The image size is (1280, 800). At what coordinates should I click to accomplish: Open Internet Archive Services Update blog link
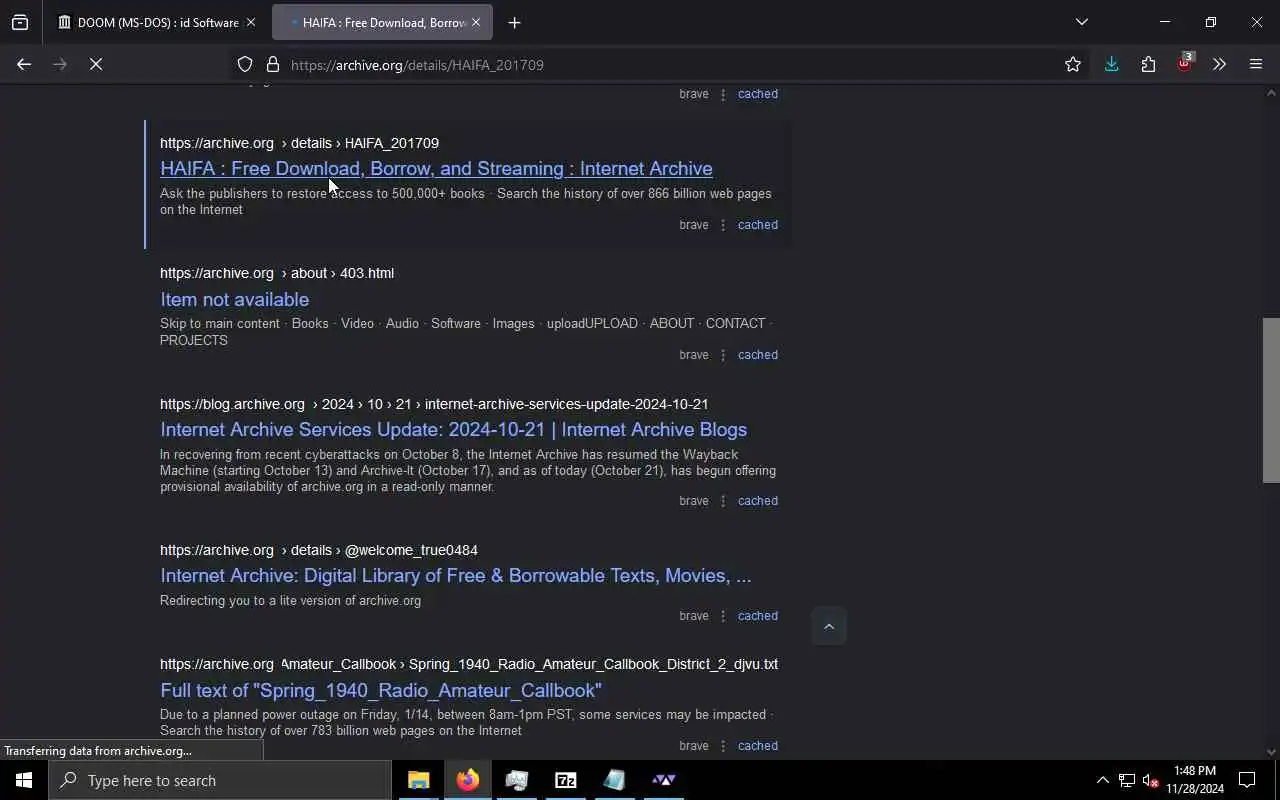(x=453, y=429)
